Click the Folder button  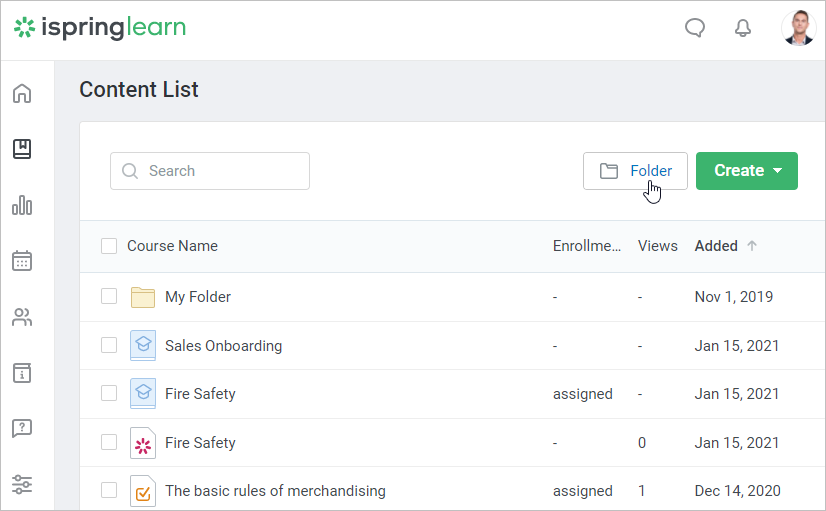pyautogui.click(x=635, y=171)
